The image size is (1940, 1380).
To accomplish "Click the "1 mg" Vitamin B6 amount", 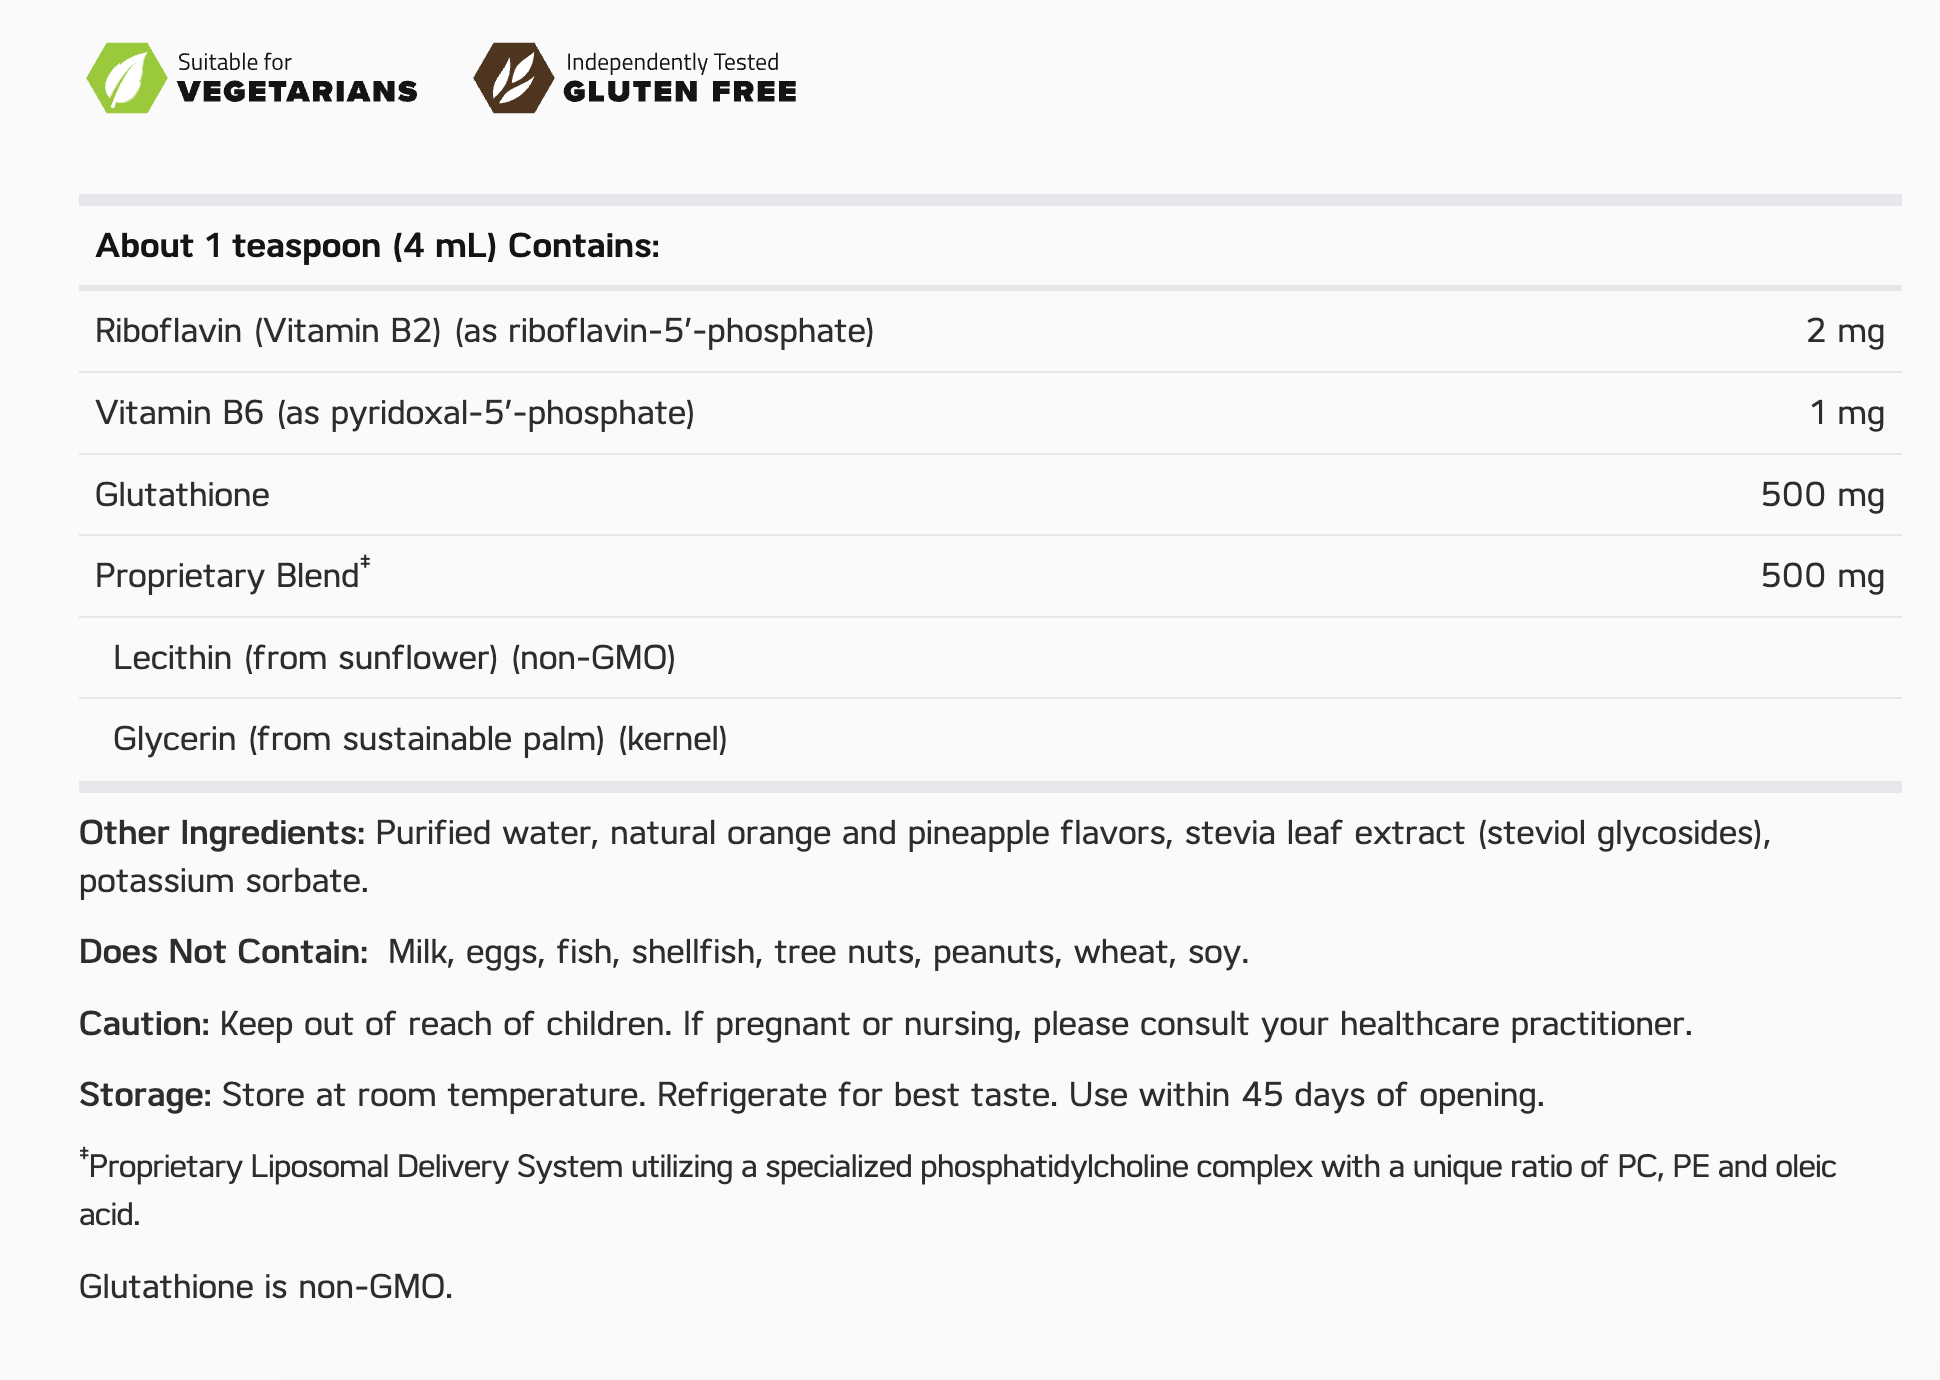I will [1846, 413].
